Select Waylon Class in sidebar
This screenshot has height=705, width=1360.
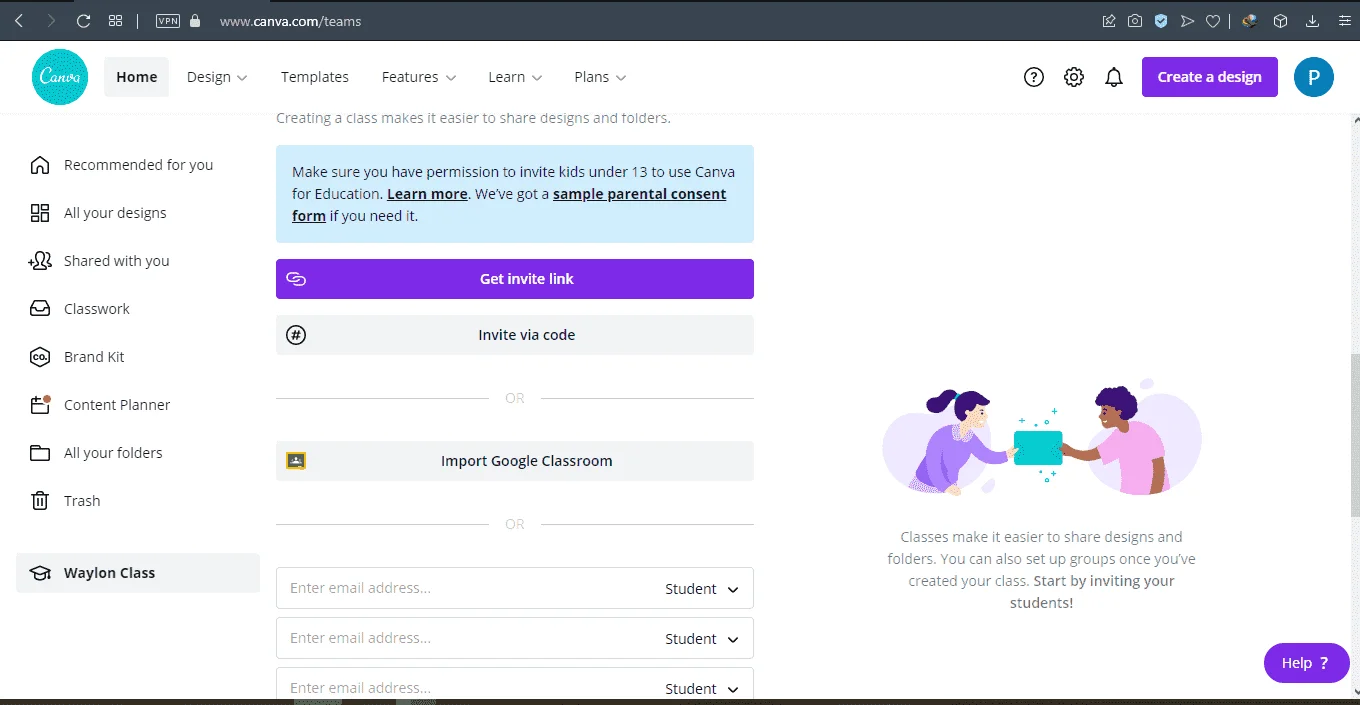click(x=138, y=573)
